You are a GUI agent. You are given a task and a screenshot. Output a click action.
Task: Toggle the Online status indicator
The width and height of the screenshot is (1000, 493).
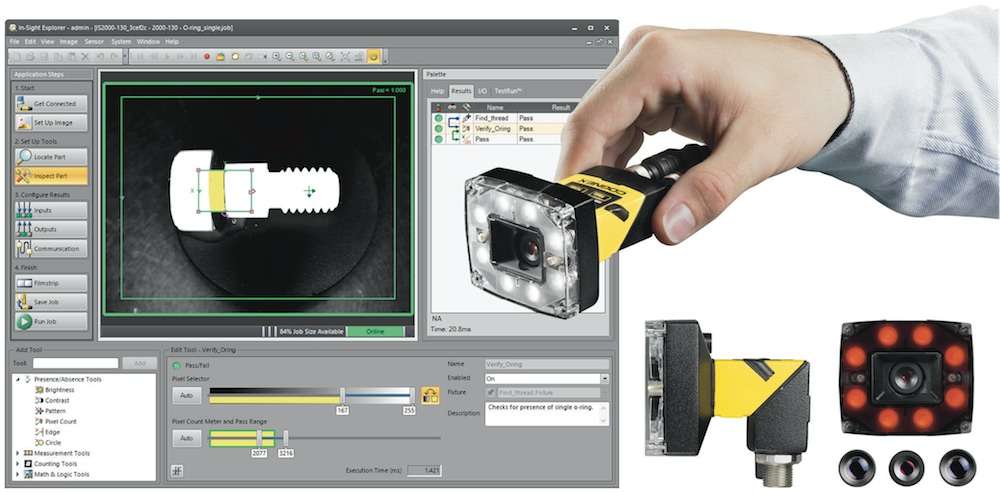click(x=375, y=332)
